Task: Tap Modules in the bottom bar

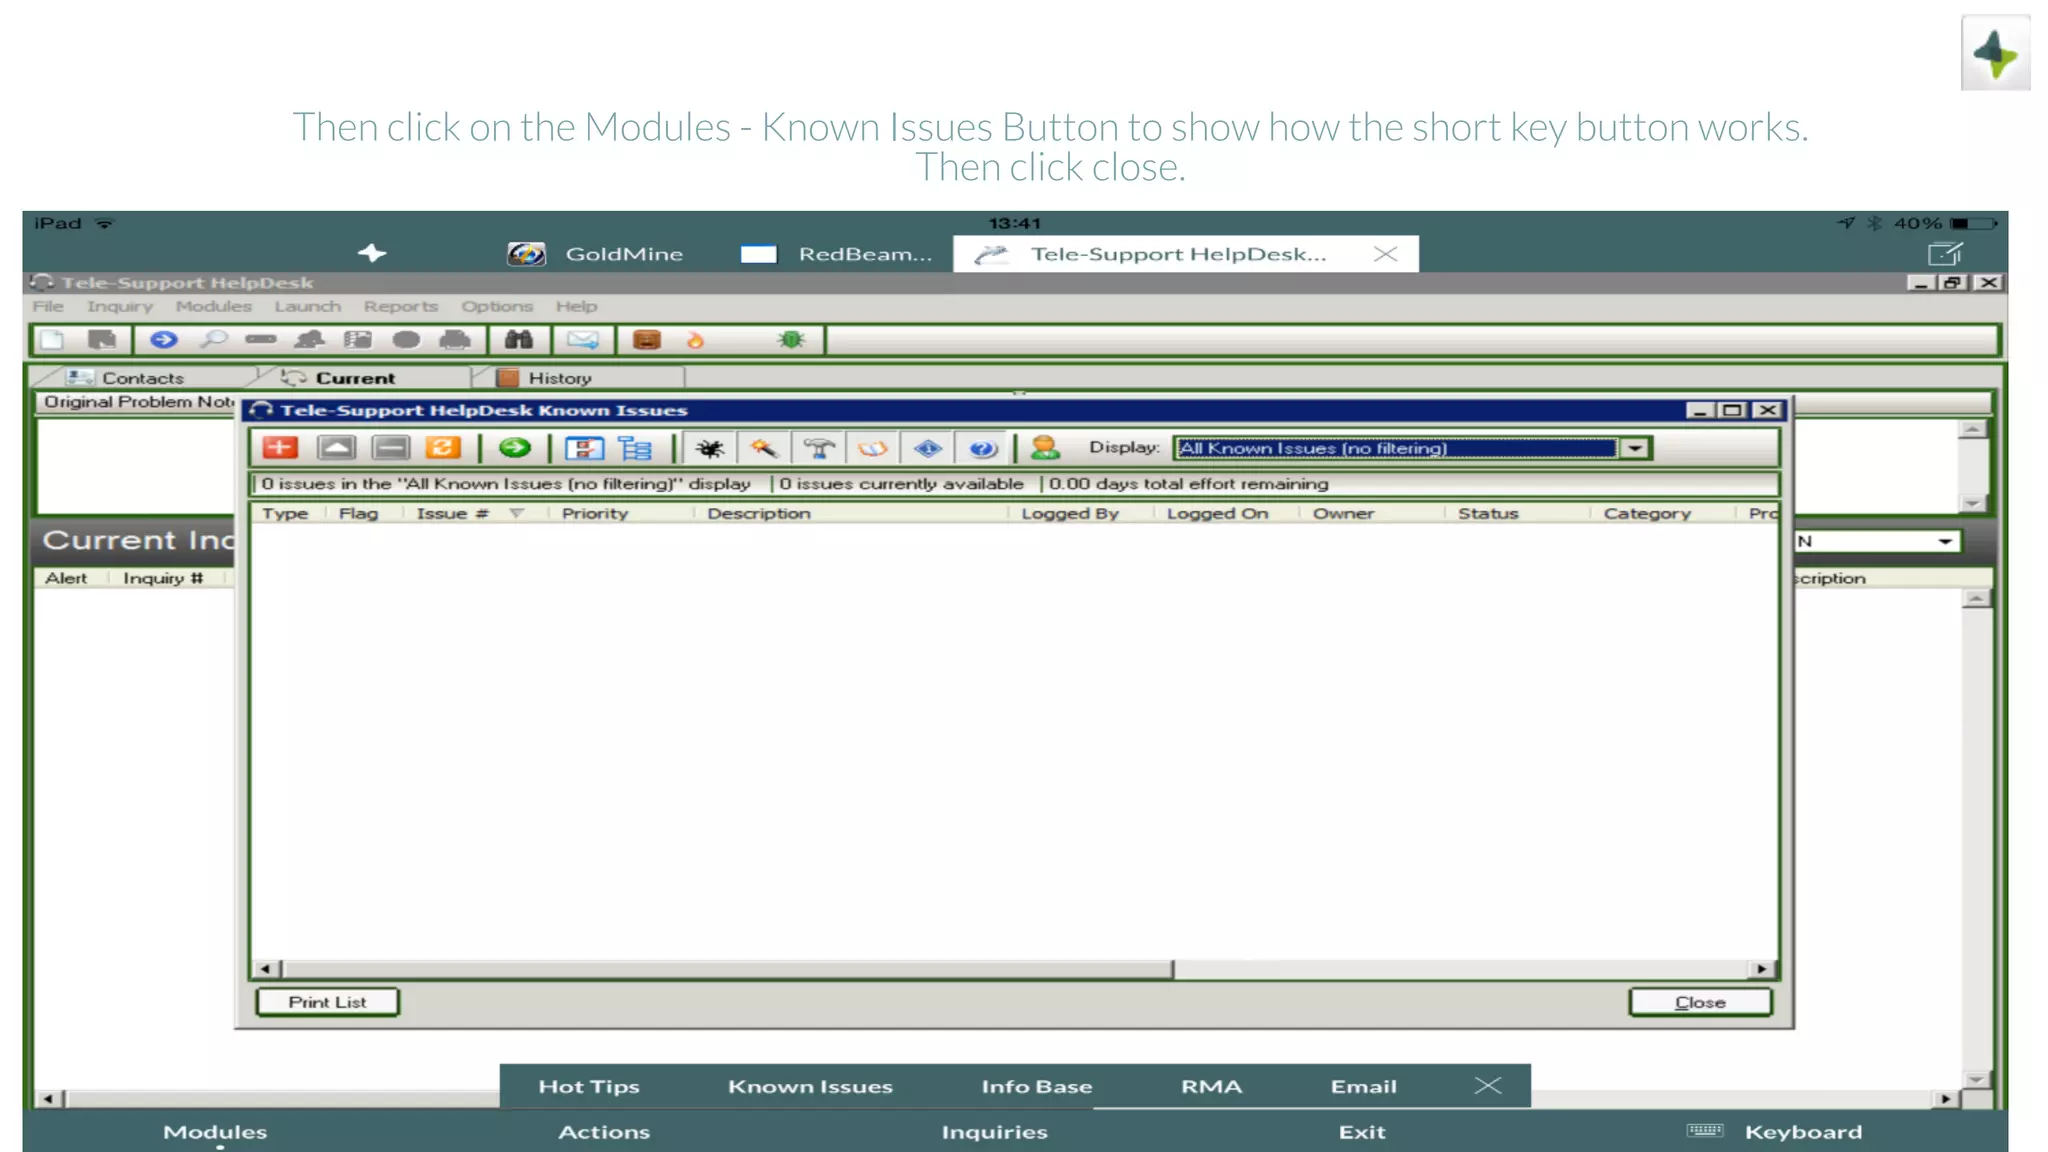Action: pyautogui.click(x=215, y=1132)
